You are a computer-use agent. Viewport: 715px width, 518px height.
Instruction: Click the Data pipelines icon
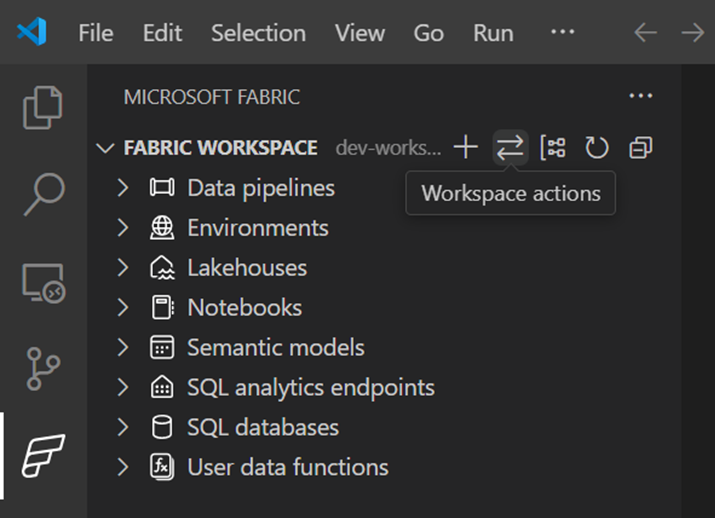point(162,187)
